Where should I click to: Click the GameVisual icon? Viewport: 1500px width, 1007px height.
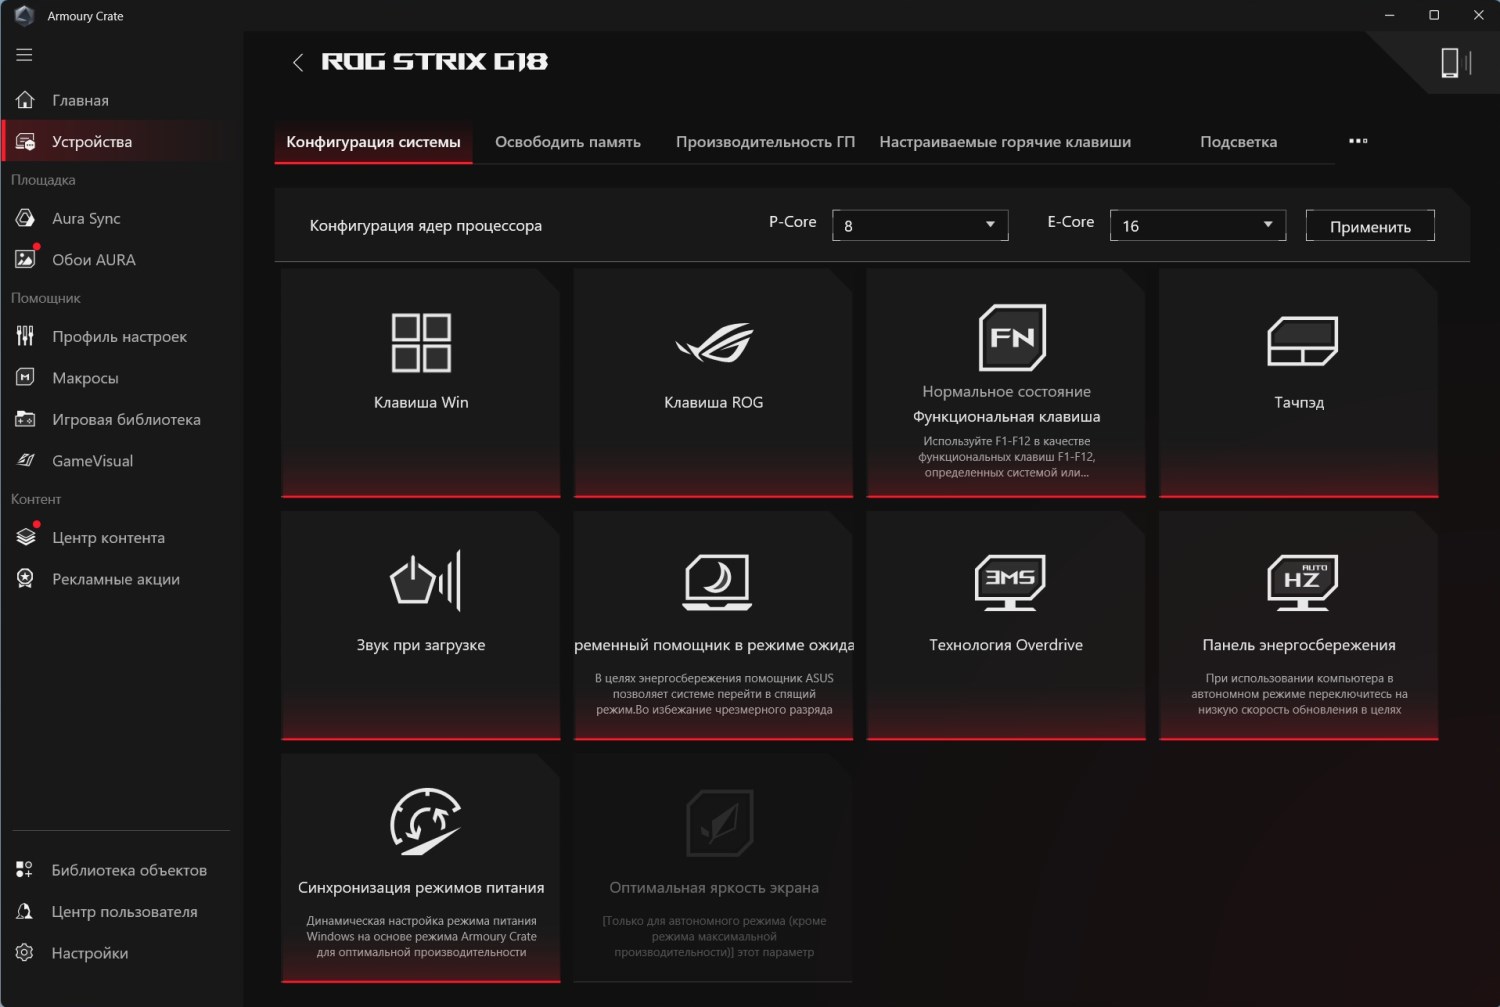pyautogui.click(x=25, y=460)
